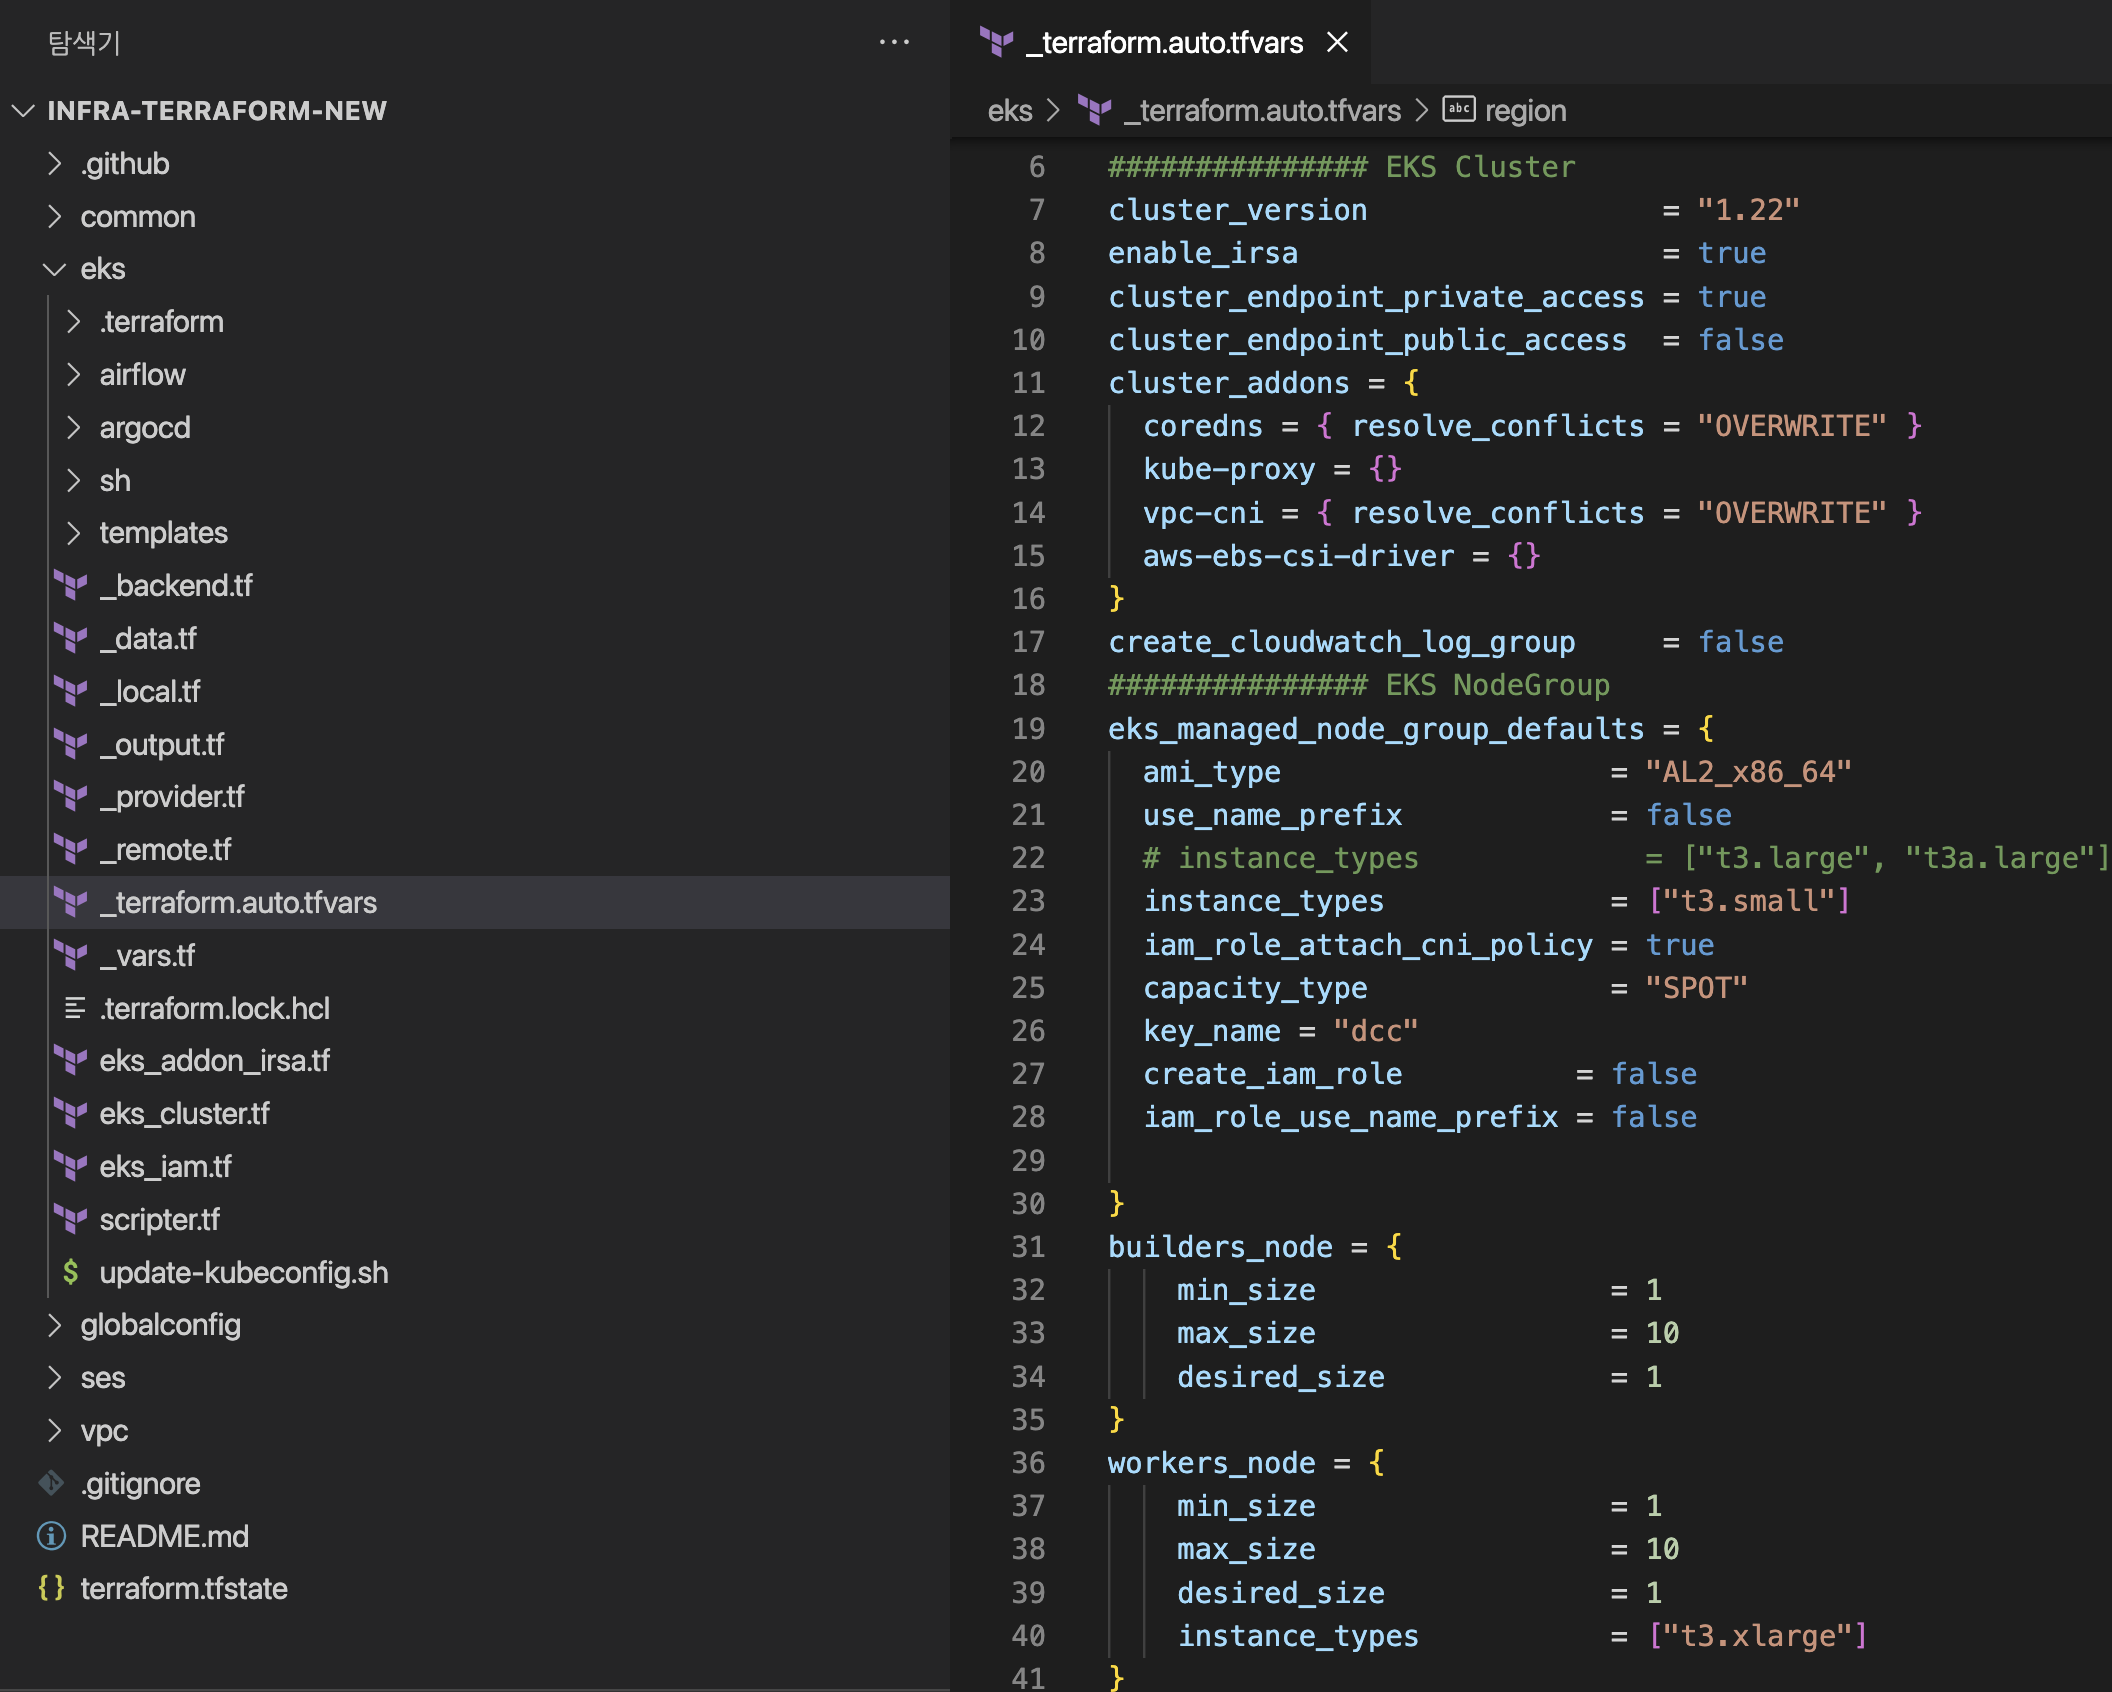Click the EKS NodeGroup comment line

tap(1359, 685)
